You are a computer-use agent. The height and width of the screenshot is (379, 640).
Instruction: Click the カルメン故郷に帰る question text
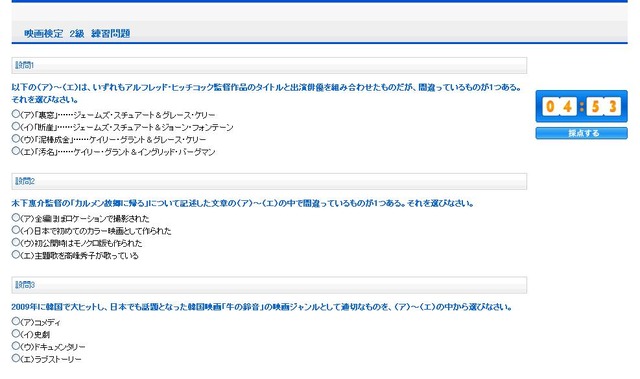(242, 203)
